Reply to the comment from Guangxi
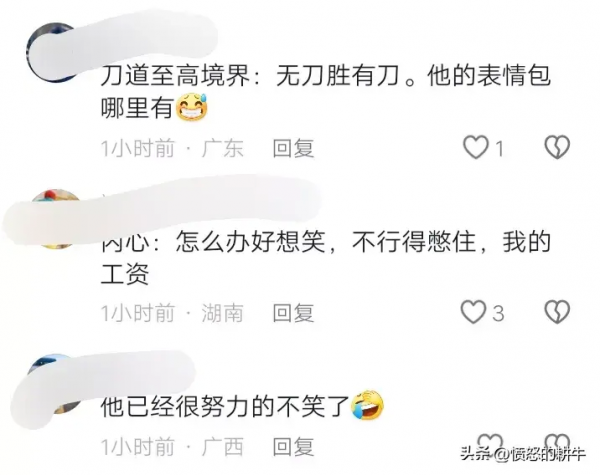 pos(293,446)
